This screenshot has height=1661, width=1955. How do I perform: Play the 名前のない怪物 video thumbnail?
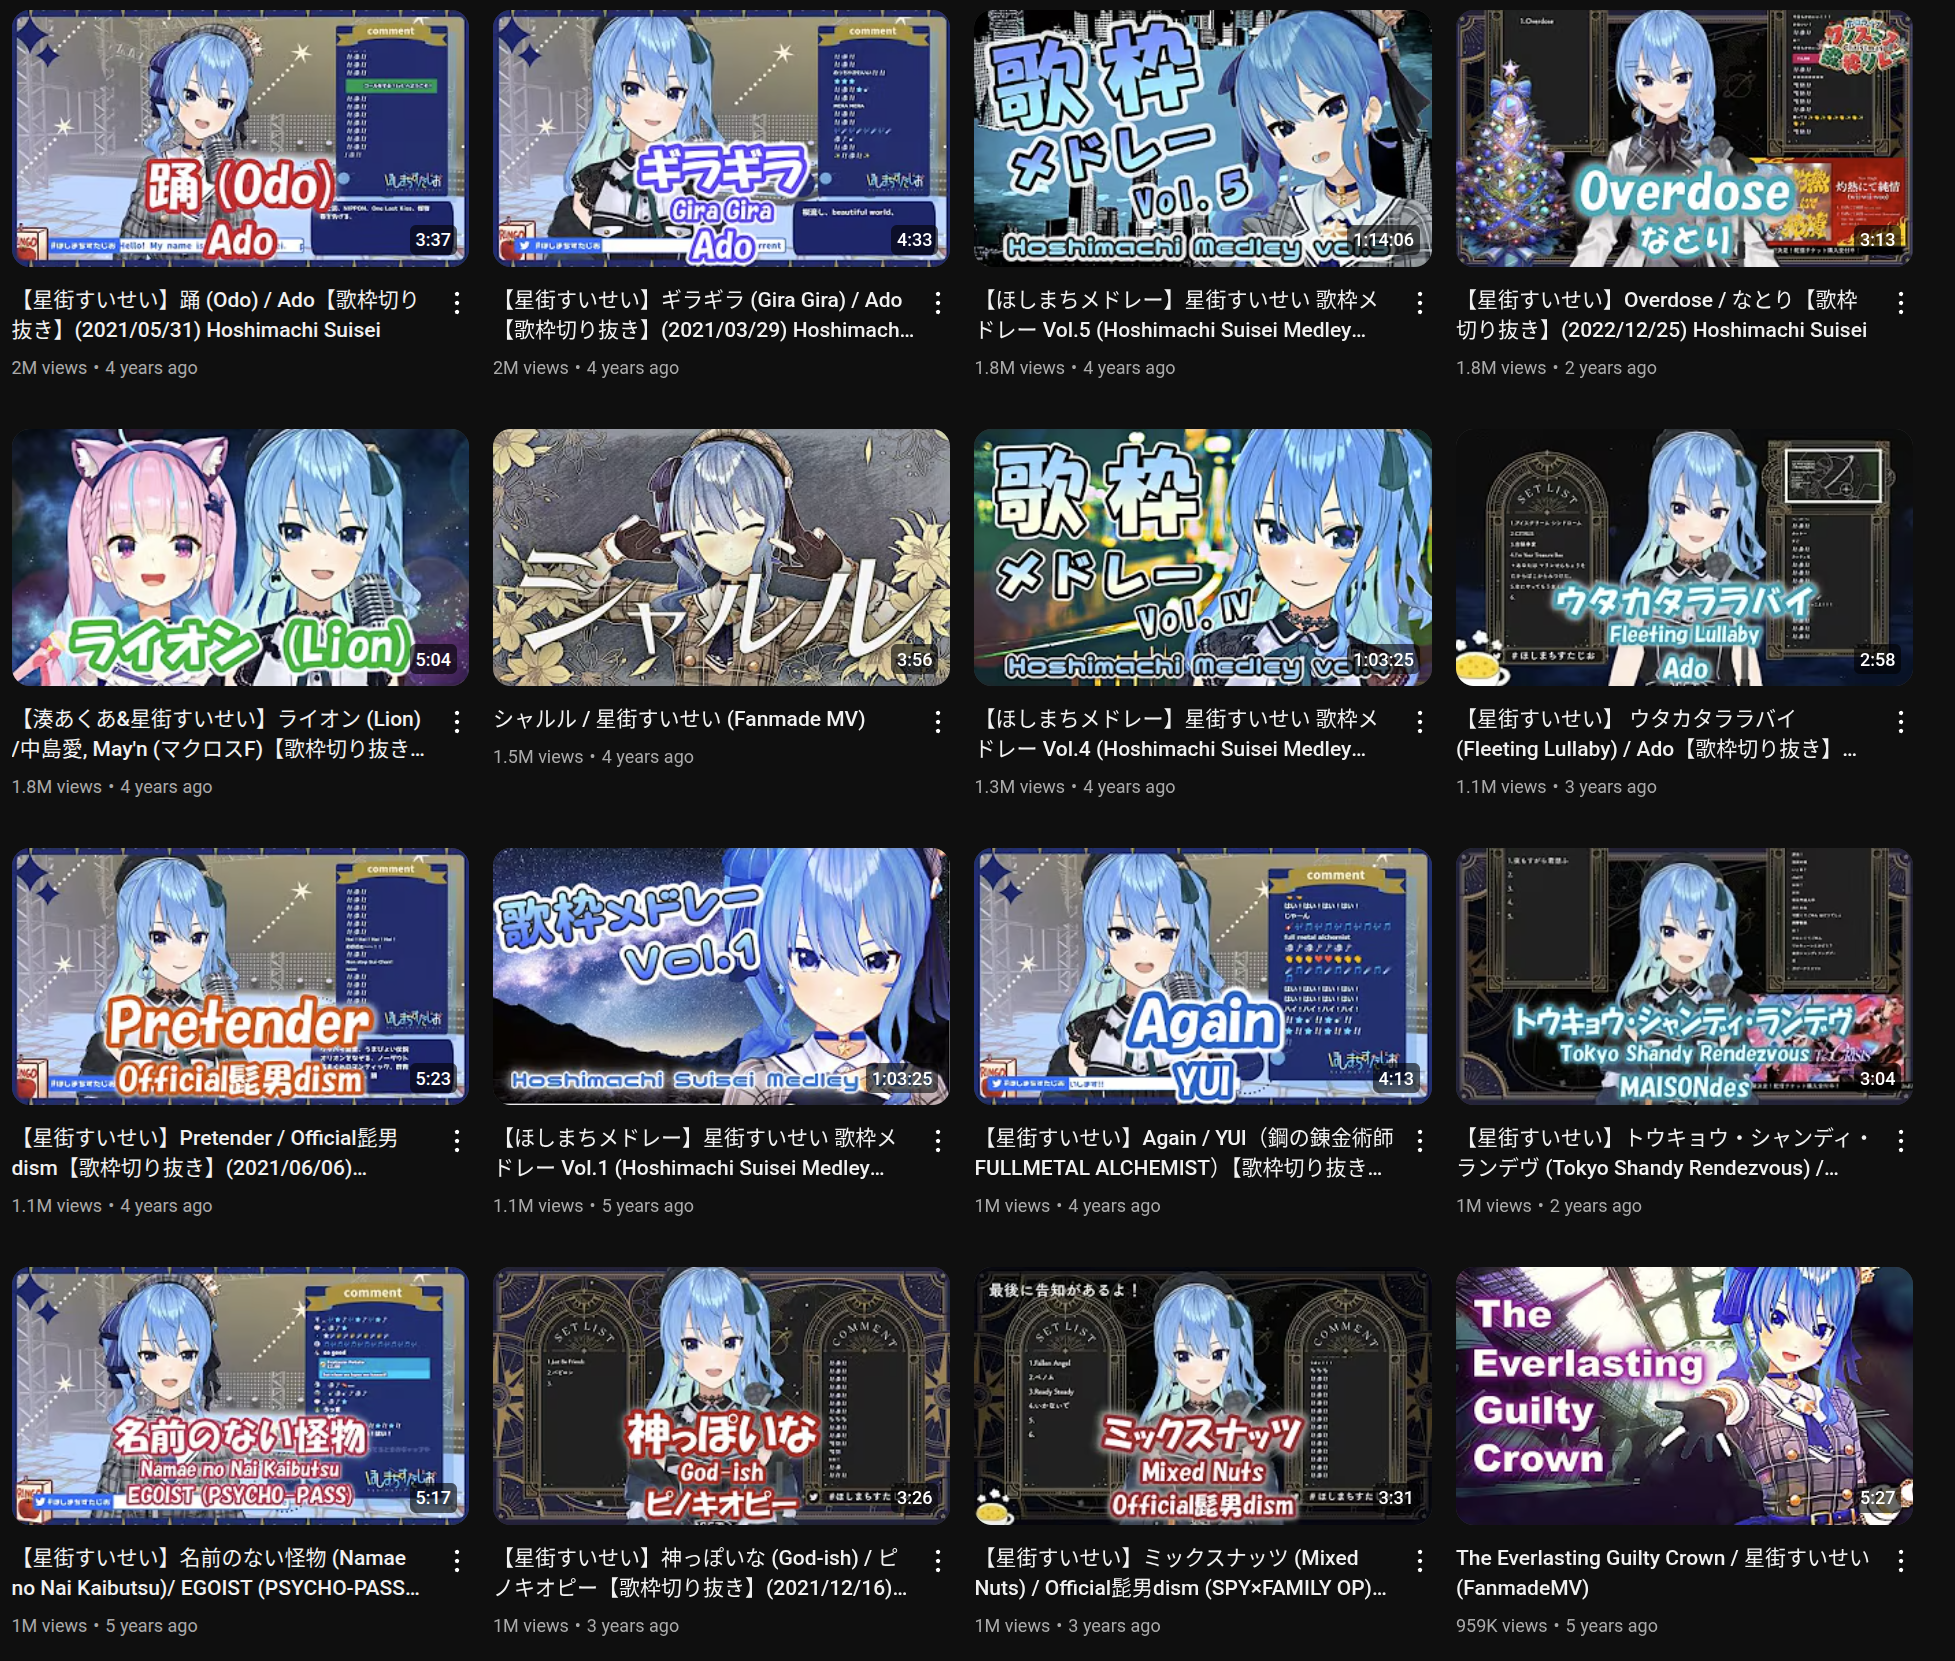pos(240,1395)
